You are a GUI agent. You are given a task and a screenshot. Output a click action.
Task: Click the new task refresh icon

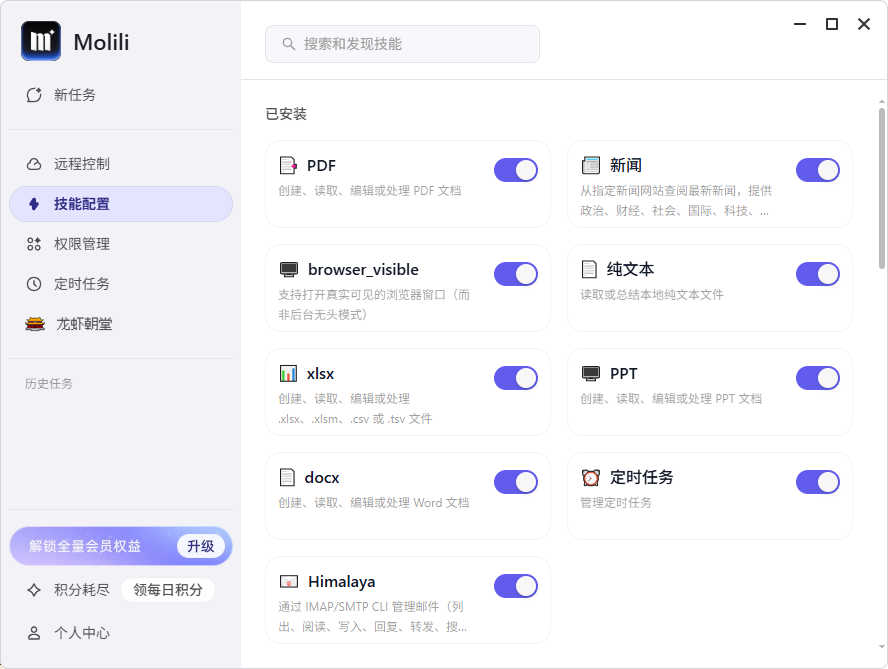[34, 95]
